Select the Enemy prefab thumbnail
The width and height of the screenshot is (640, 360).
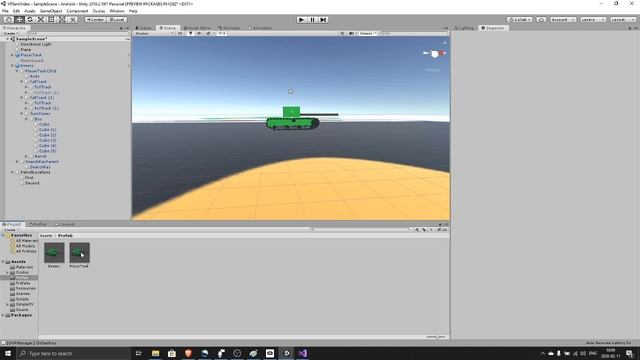tap(54, 253)
